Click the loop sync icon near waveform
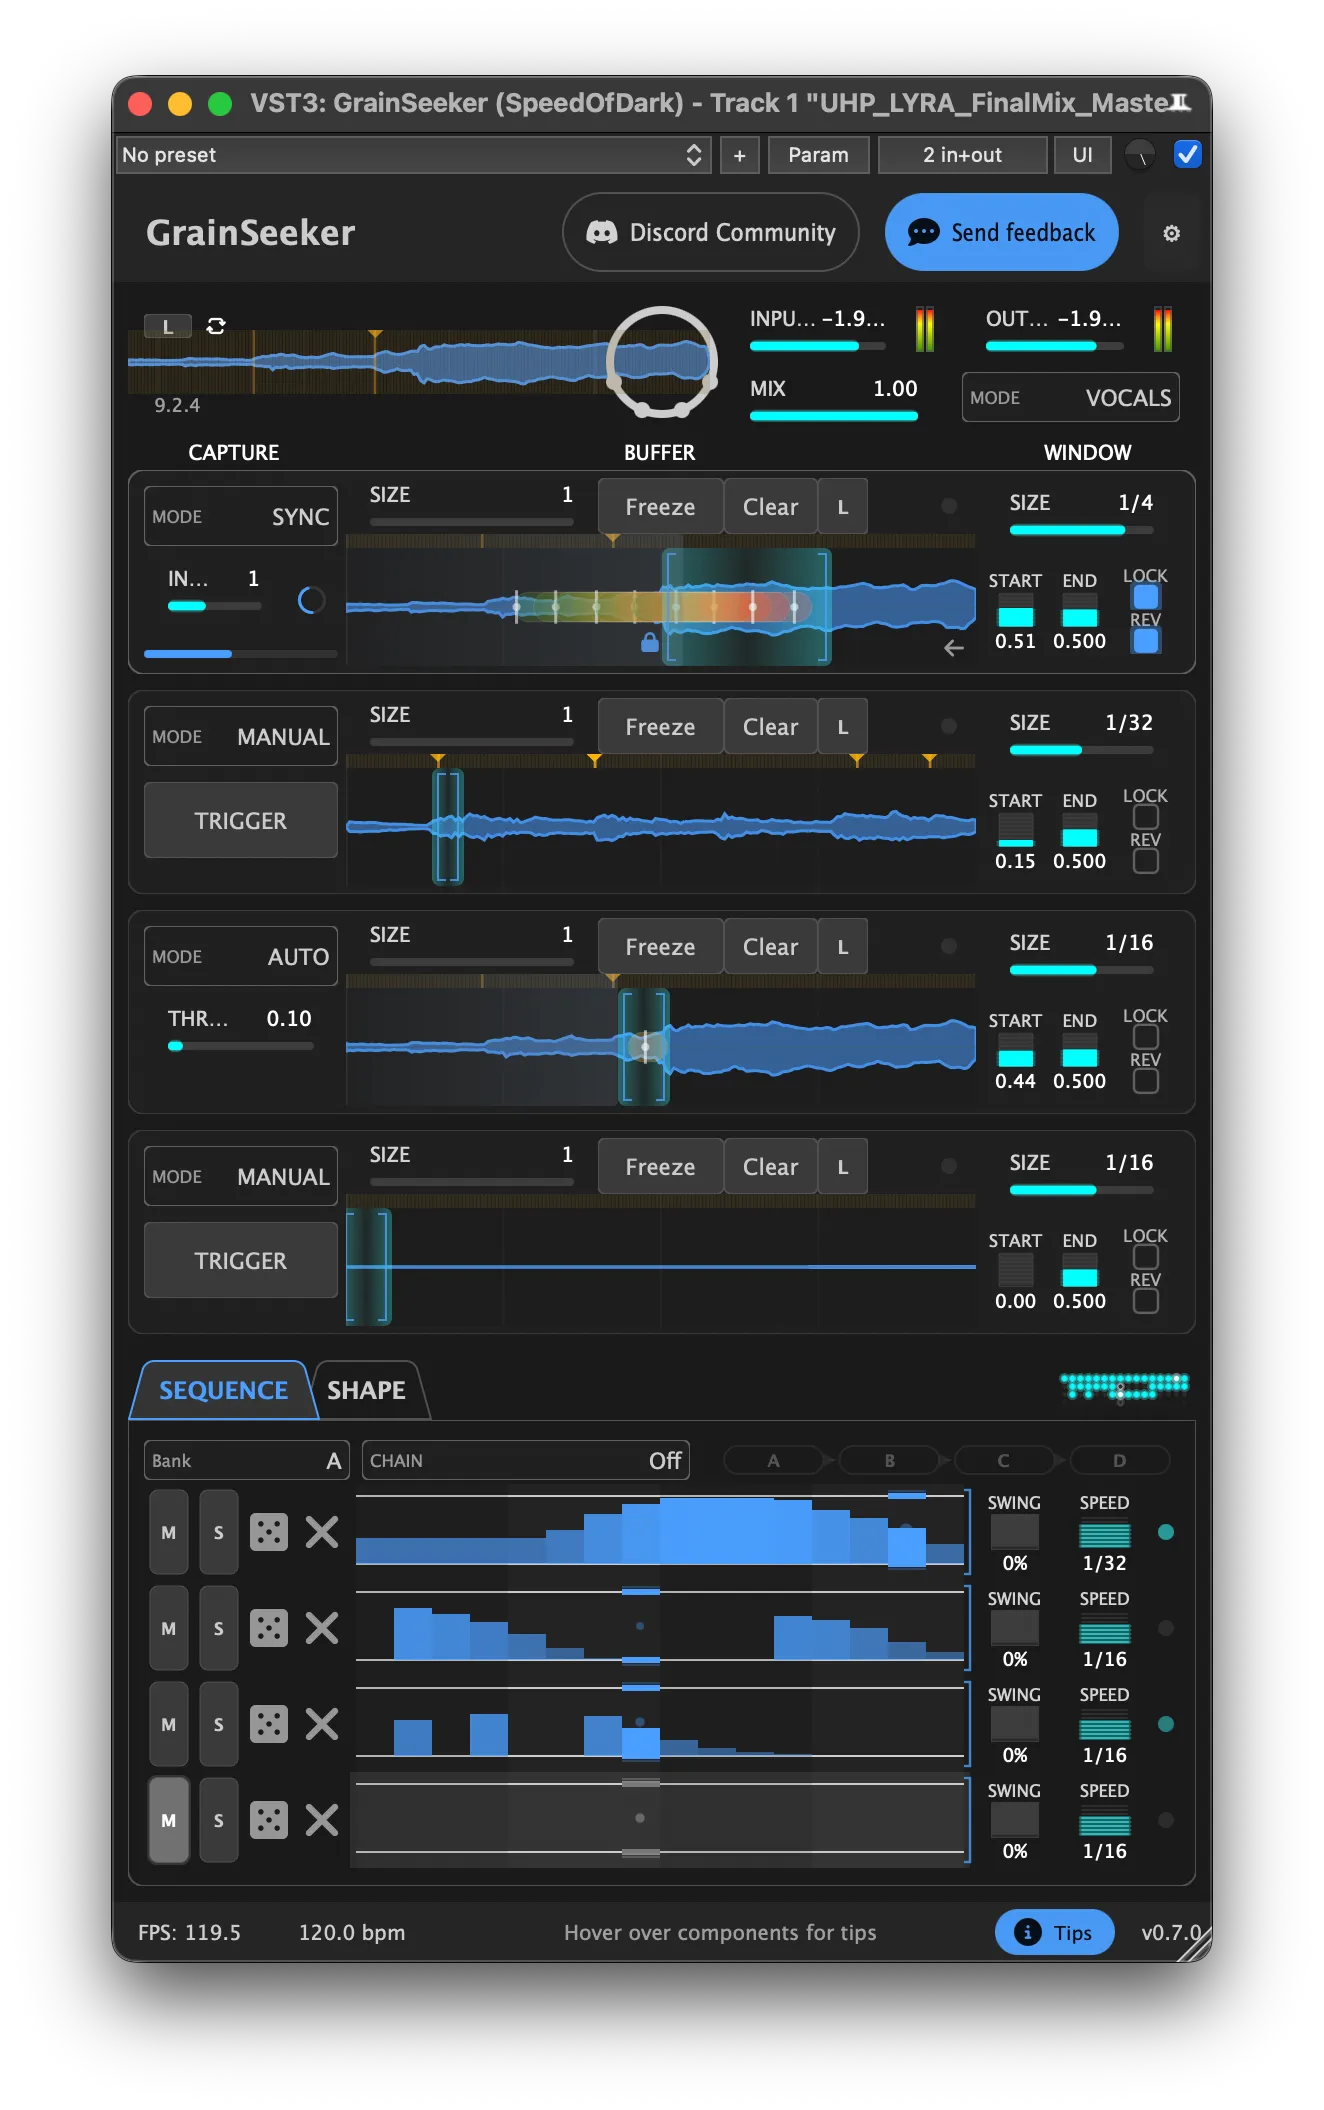The height and width of the screenshot is (2110, 1324). click(x=216, y=326)
